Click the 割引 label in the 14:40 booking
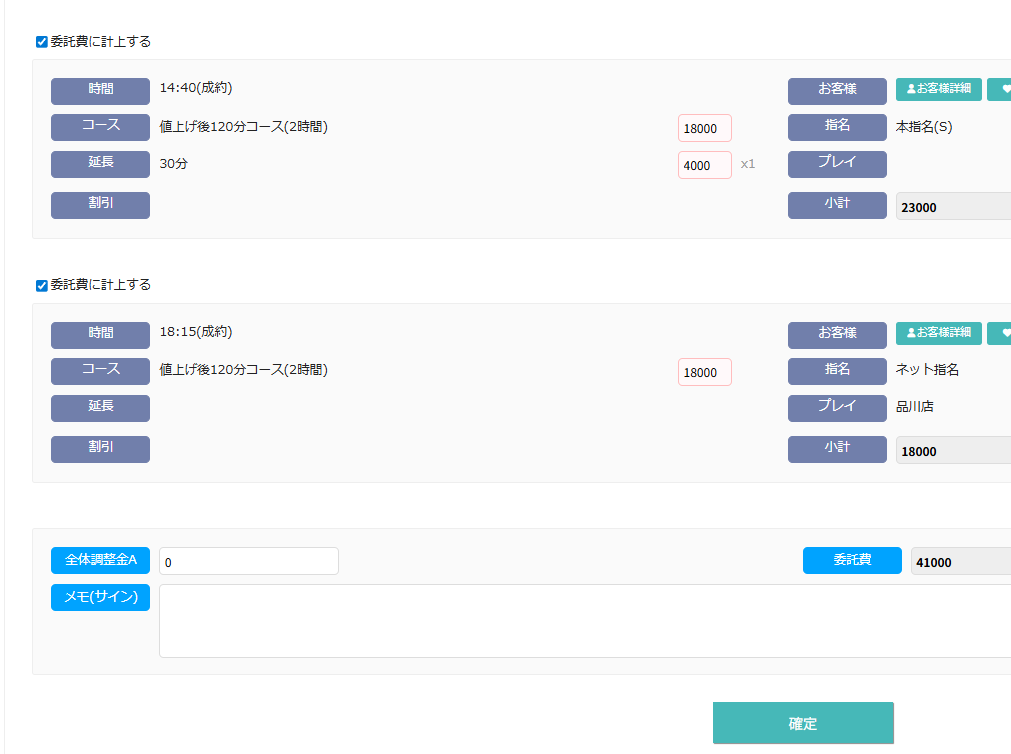This screenshot has height=754, width=1011. pyautogui.click(x=100, y=205)
